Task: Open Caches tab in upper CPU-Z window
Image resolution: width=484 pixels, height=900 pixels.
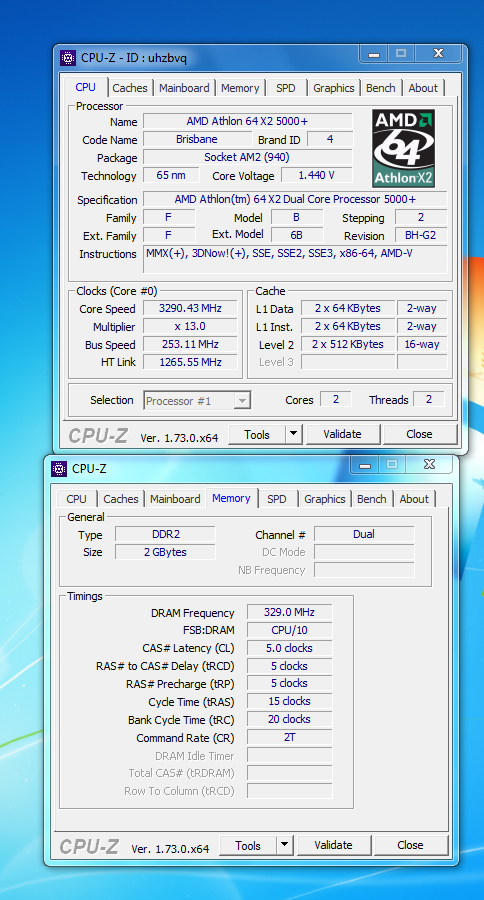Action: point(130,88)
